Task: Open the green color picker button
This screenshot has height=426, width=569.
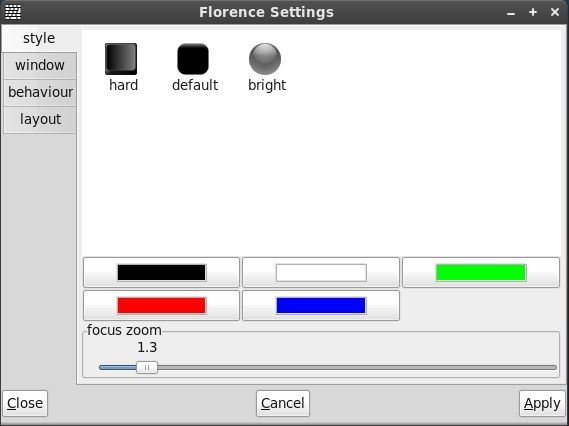Action: tap(481, 273)
